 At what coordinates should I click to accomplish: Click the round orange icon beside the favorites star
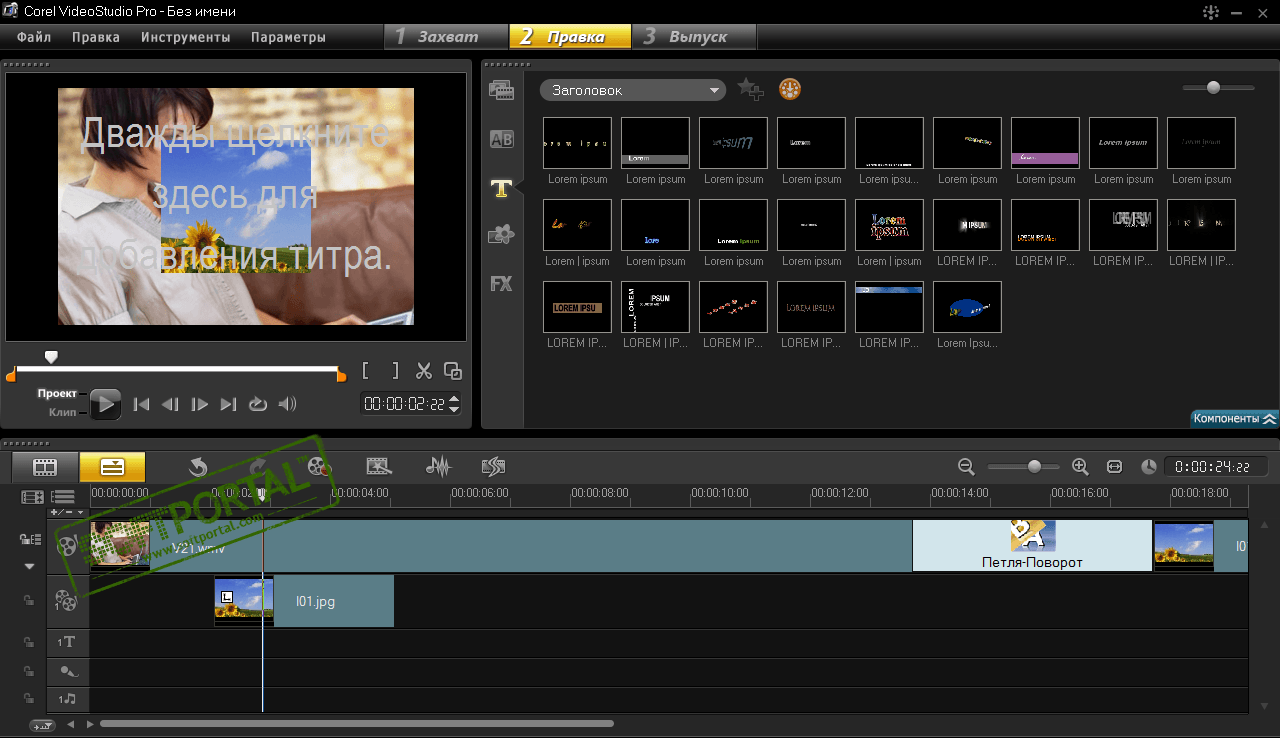click(790, 90)
